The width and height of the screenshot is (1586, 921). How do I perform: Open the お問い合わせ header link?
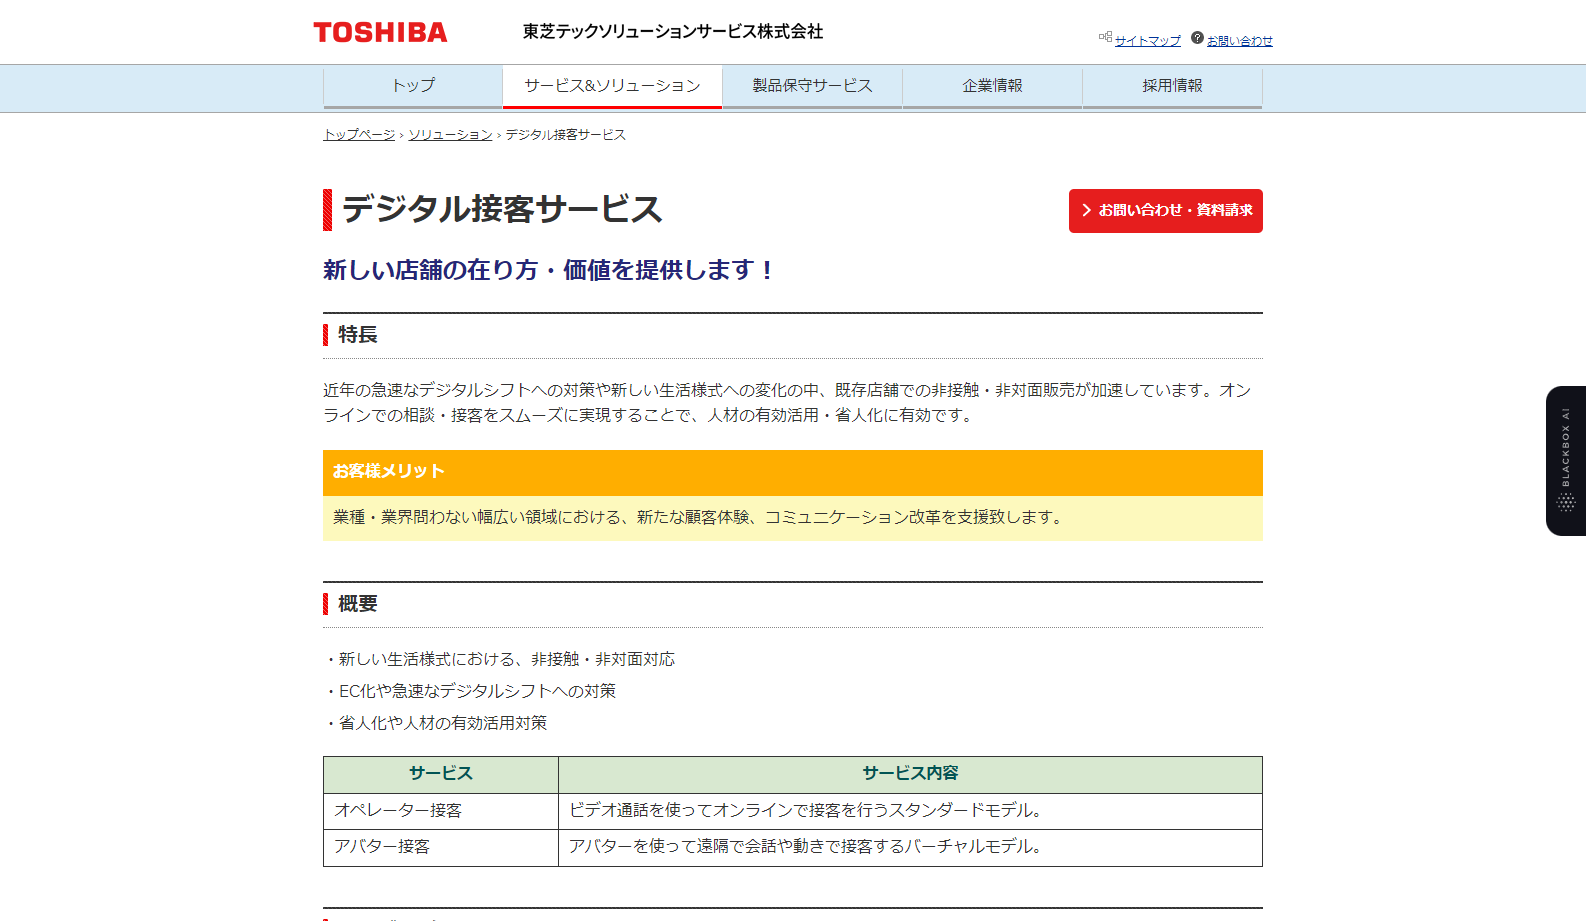pyautogui.click(x=1239, y=41)
